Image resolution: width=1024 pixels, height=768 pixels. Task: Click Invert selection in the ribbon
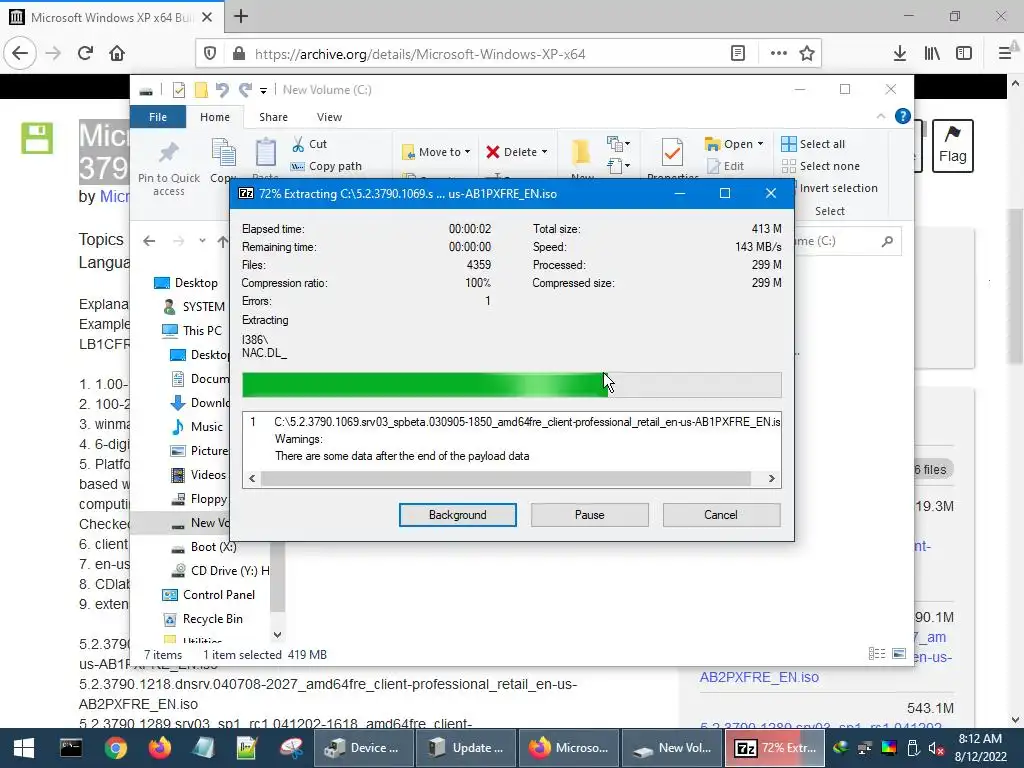click(x=839, y=188)
